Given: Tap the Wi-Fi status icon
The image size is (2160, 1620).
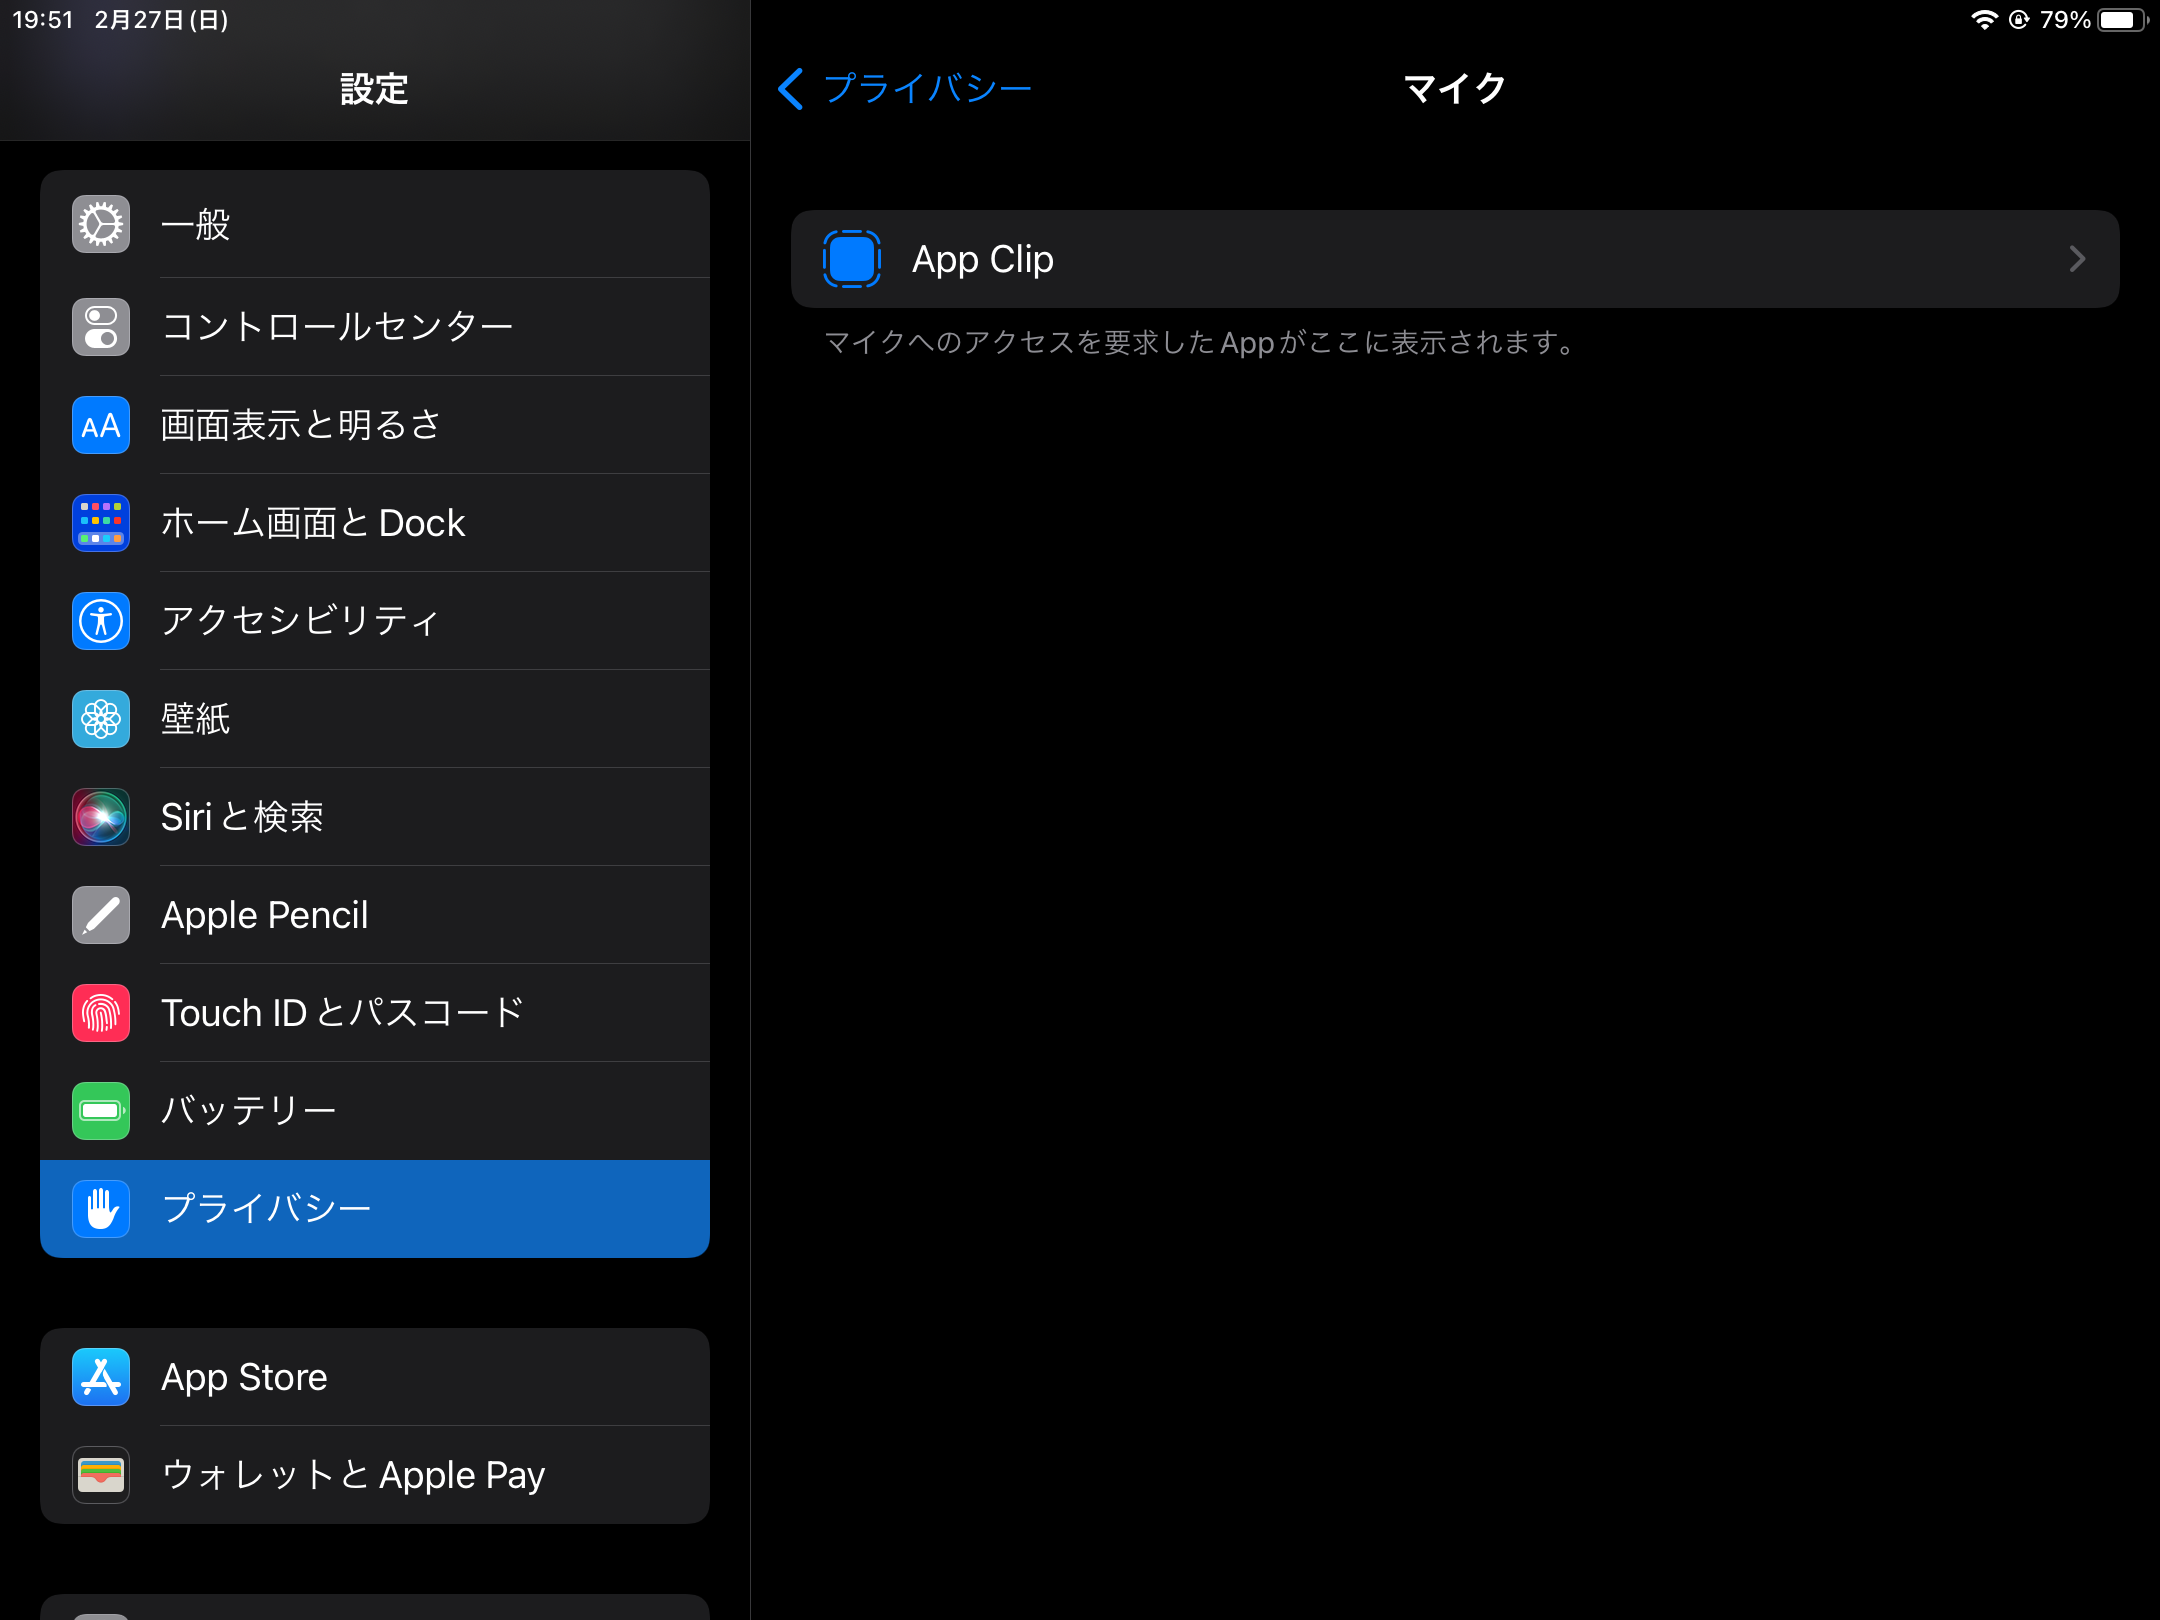Looking at the screenshot, I should [1983, 20].
